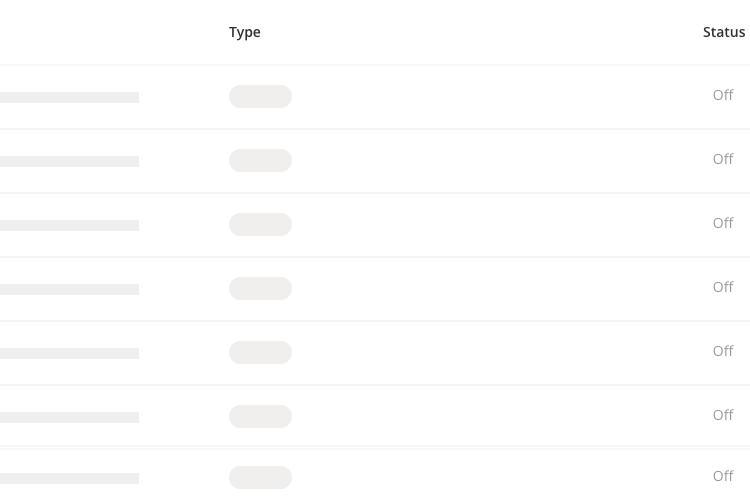Click the Off status in the second row
Image resolution: width=750 pixels, height=500 pixels.
[723, 159]
